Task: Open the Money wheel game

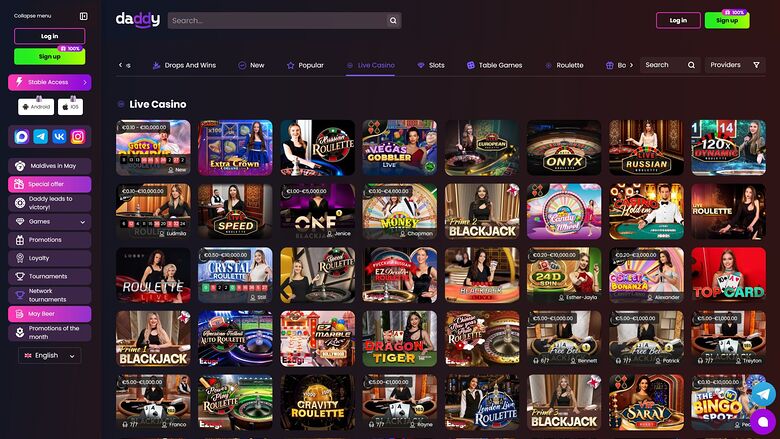Action: [x=399, y=211]
